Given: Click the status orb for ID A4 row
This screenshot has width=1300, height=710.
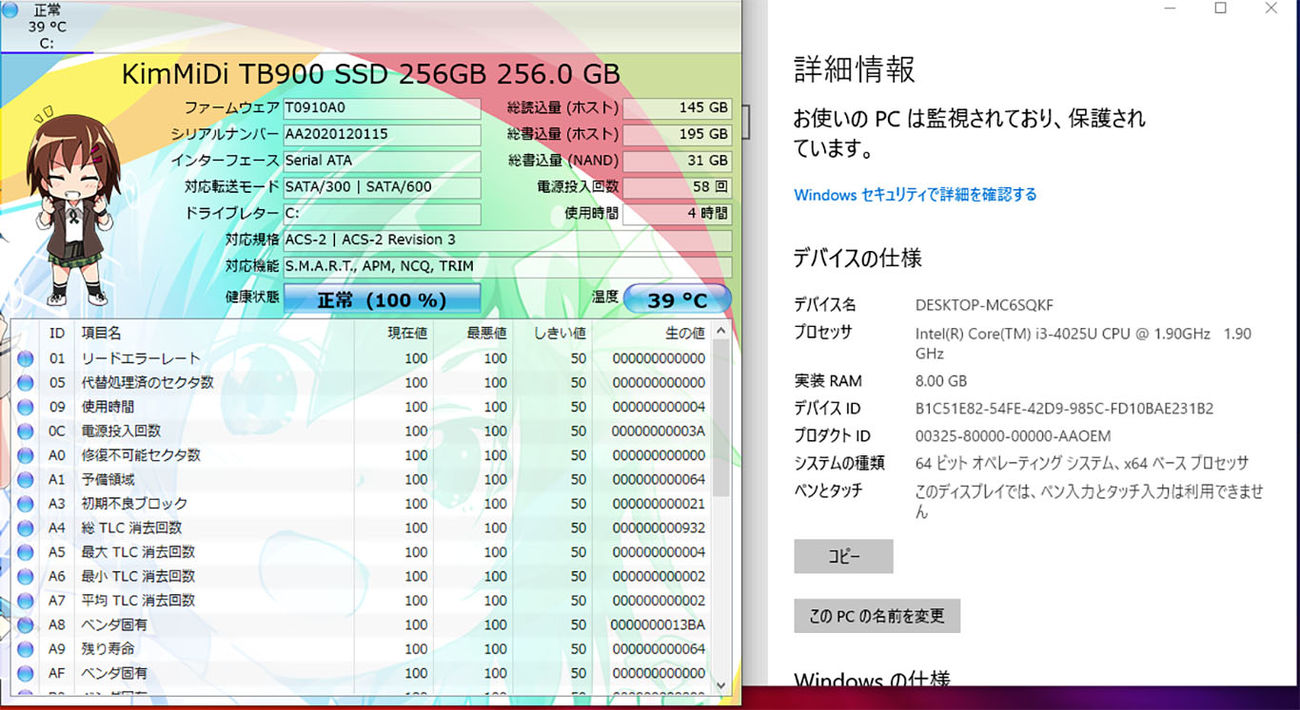Looking at the screenshot, I should tap(25, 528).
